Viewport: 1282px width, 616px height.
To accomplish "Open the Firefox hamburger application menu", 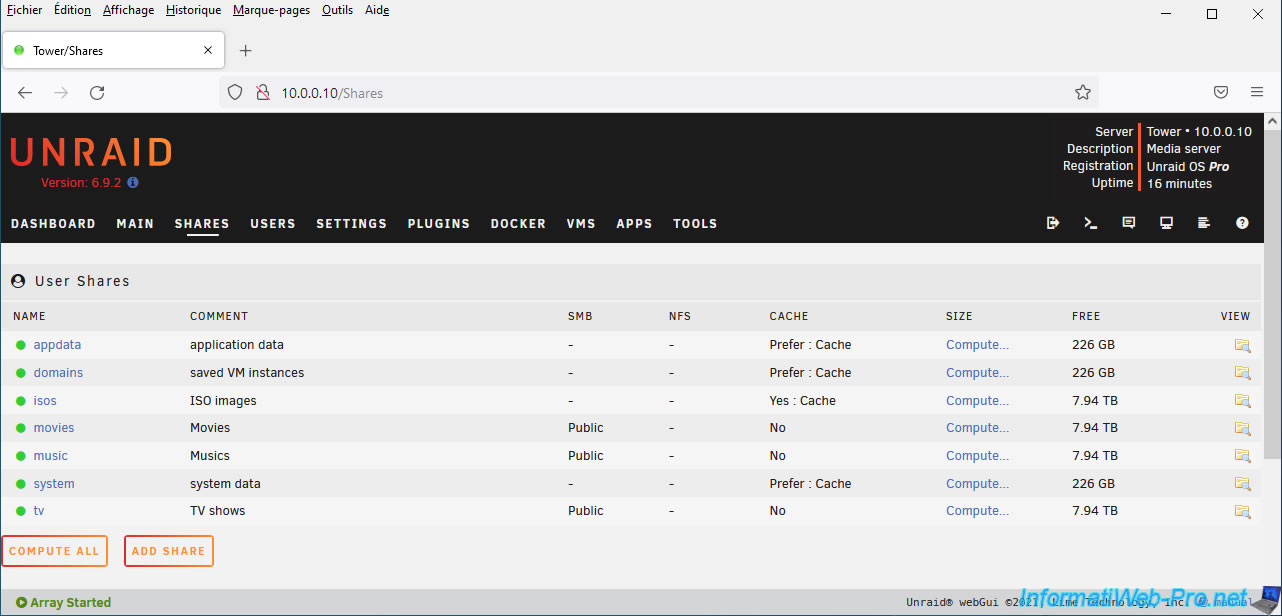I will point(1257,92).
